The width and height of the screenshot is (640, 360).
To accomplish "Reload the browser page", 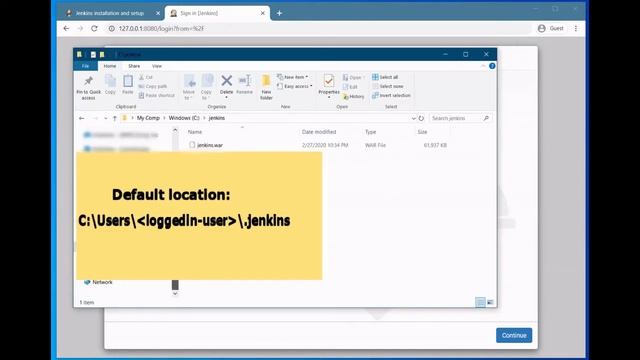I will pyautogui.click(x=94, y=29).
